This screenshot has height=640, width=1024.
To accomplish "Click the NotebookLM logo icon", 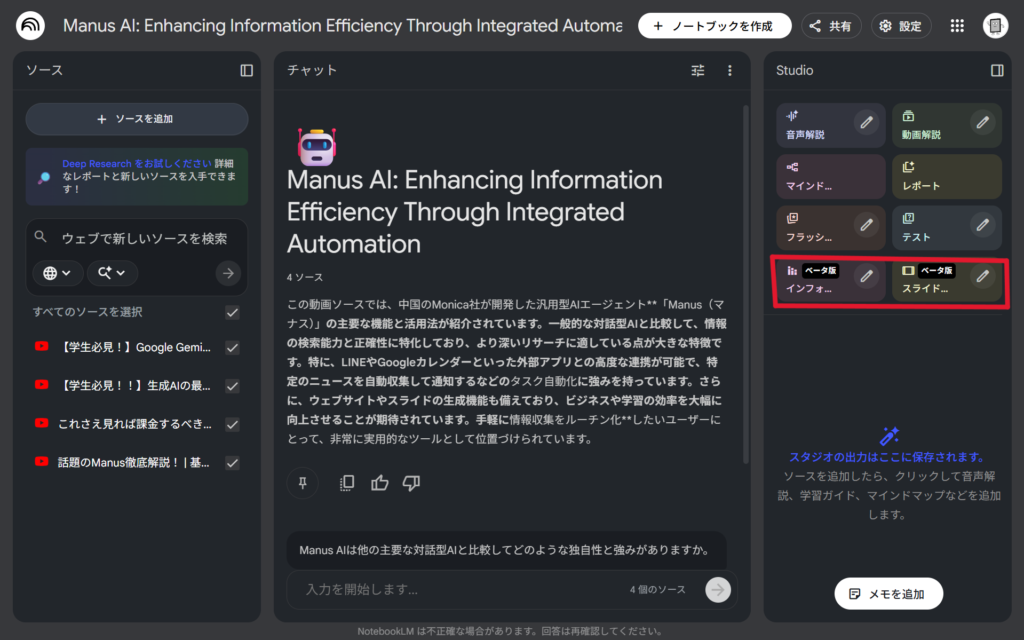I will [30, 25].
